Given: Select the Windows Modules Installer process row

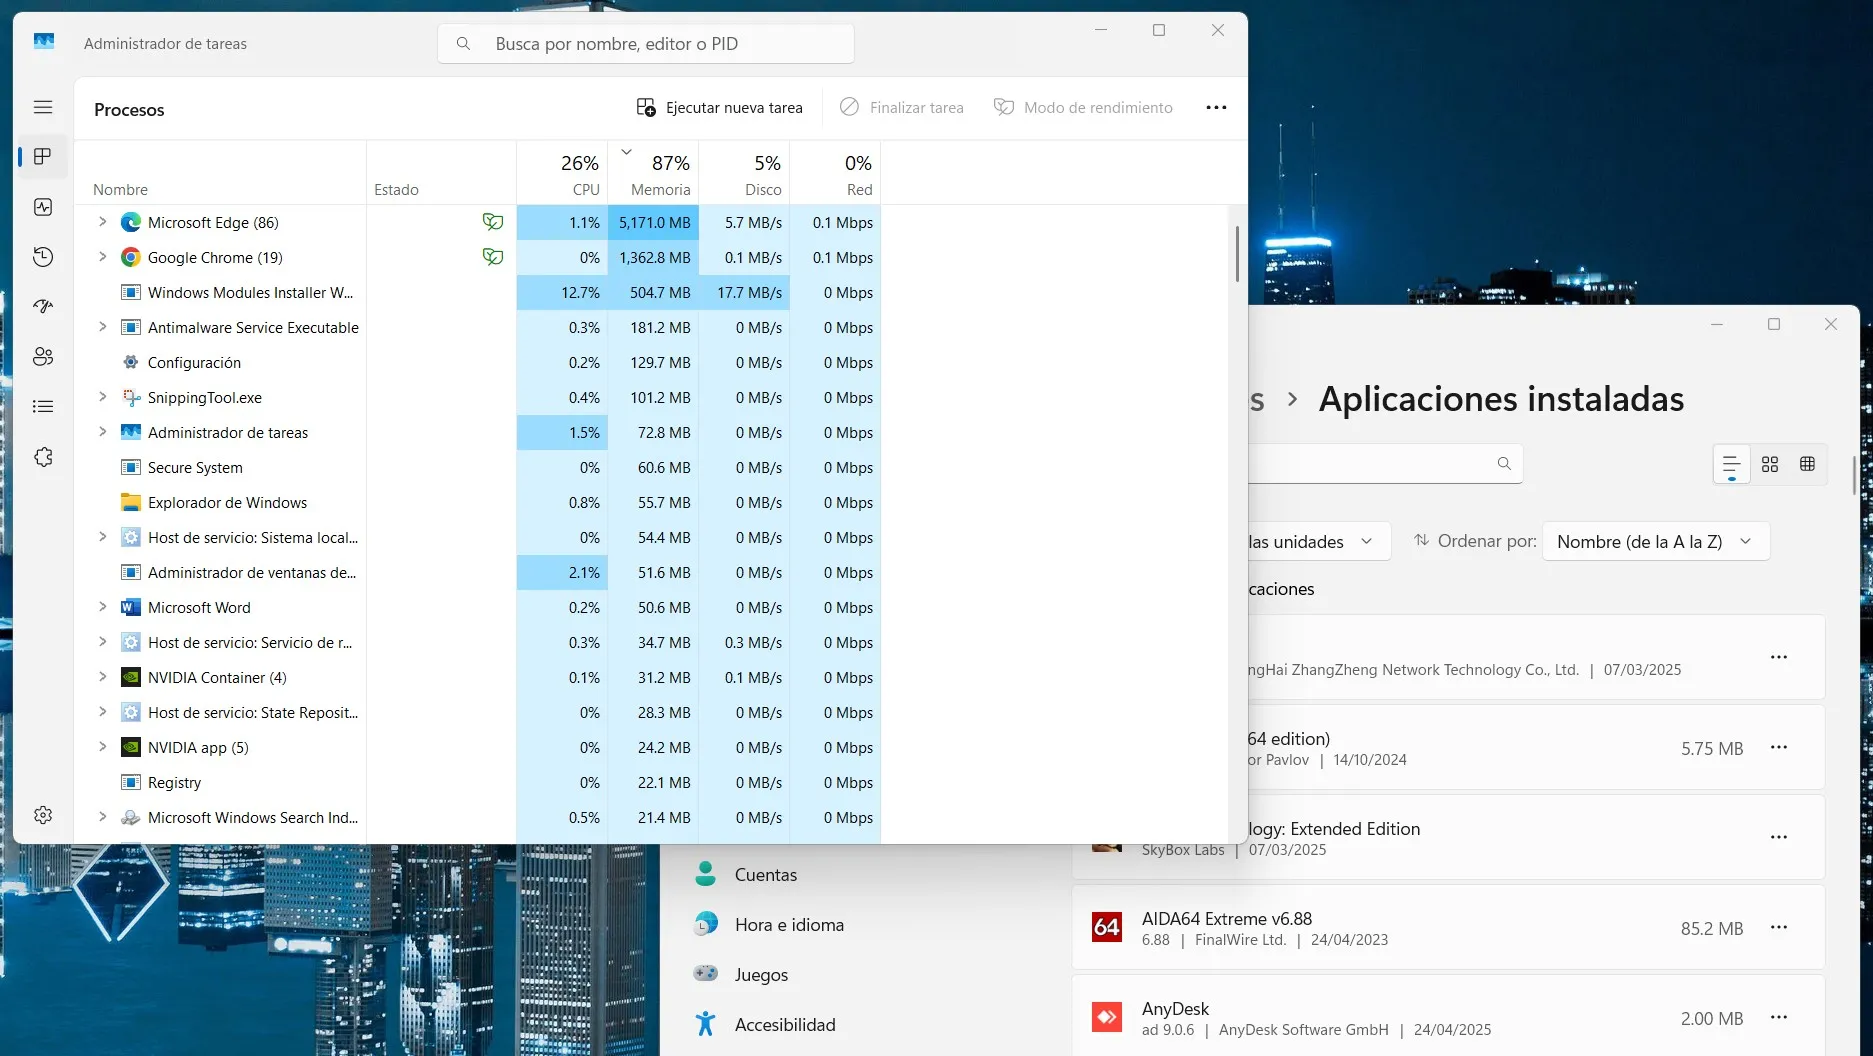Looking at the screenshot, I should click(478, 292).
